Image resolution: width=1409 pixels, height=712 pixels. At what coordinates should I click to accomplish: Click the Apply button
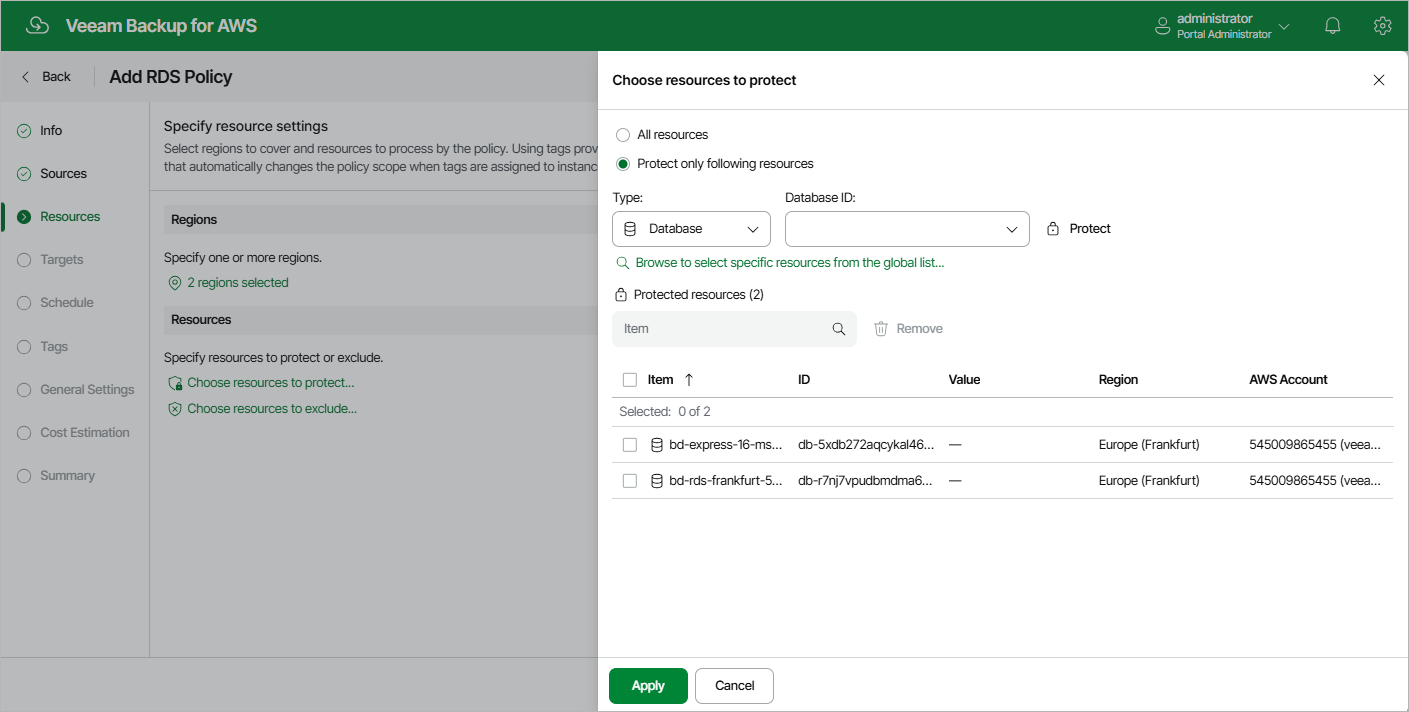[648, 686]
